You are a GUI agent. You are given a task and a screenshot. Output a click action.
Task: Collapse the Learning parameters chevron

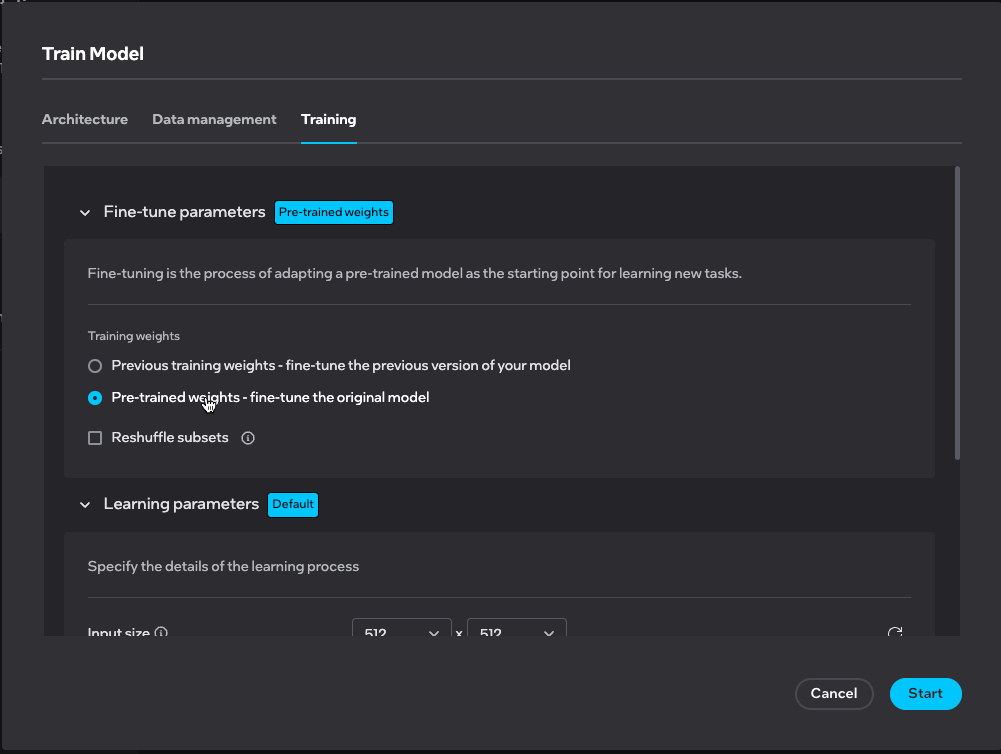point(85,505)
